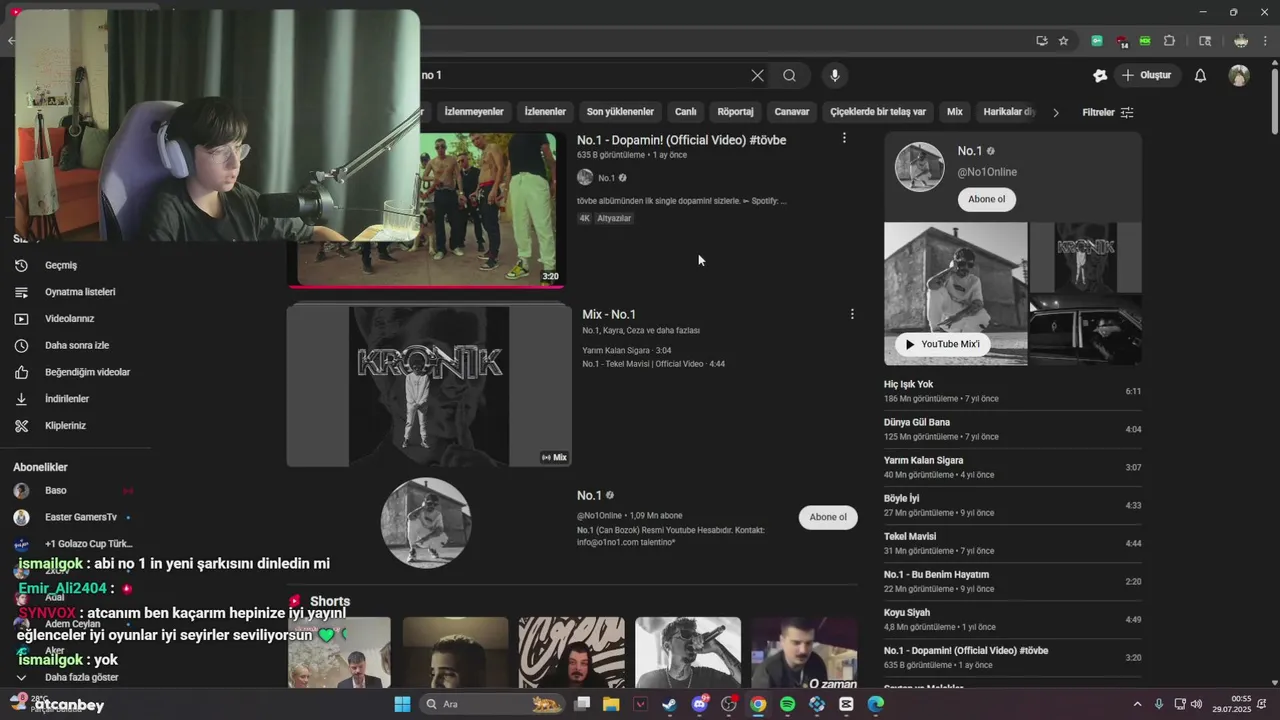Open the Mix - No.1 title link

(x=609, y=314)
